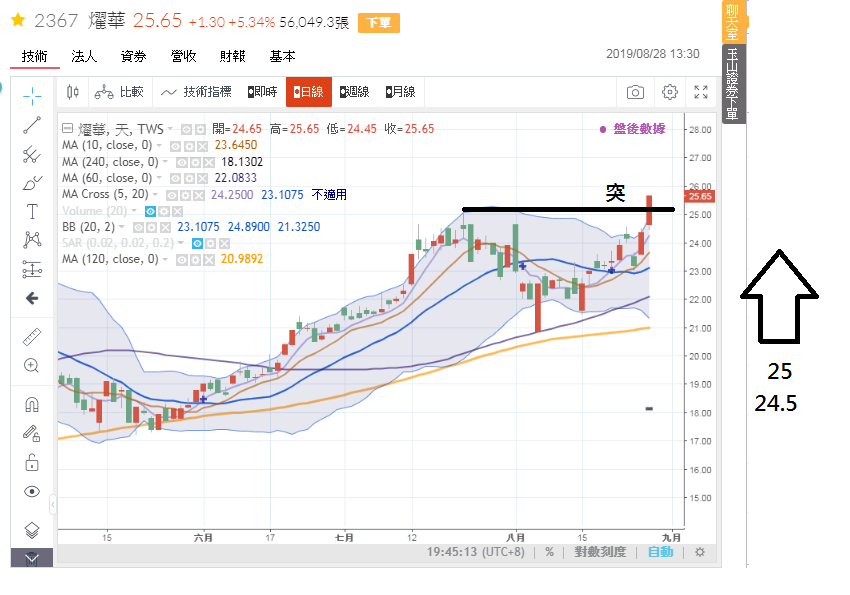
Task: Open chart settings gear in top toolbar
Action: 670,92
